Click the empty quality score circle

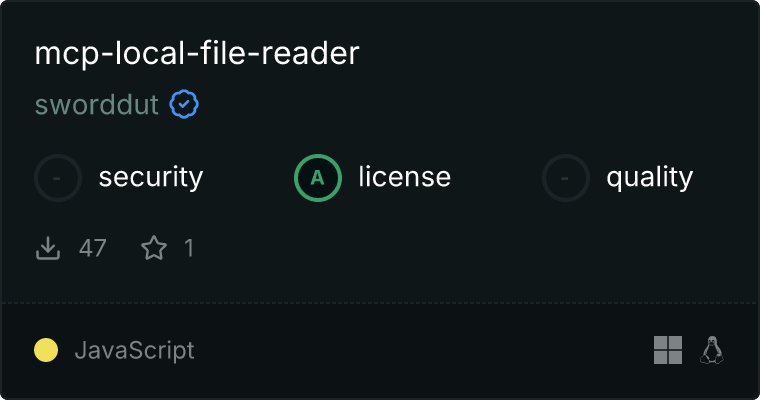566,178
